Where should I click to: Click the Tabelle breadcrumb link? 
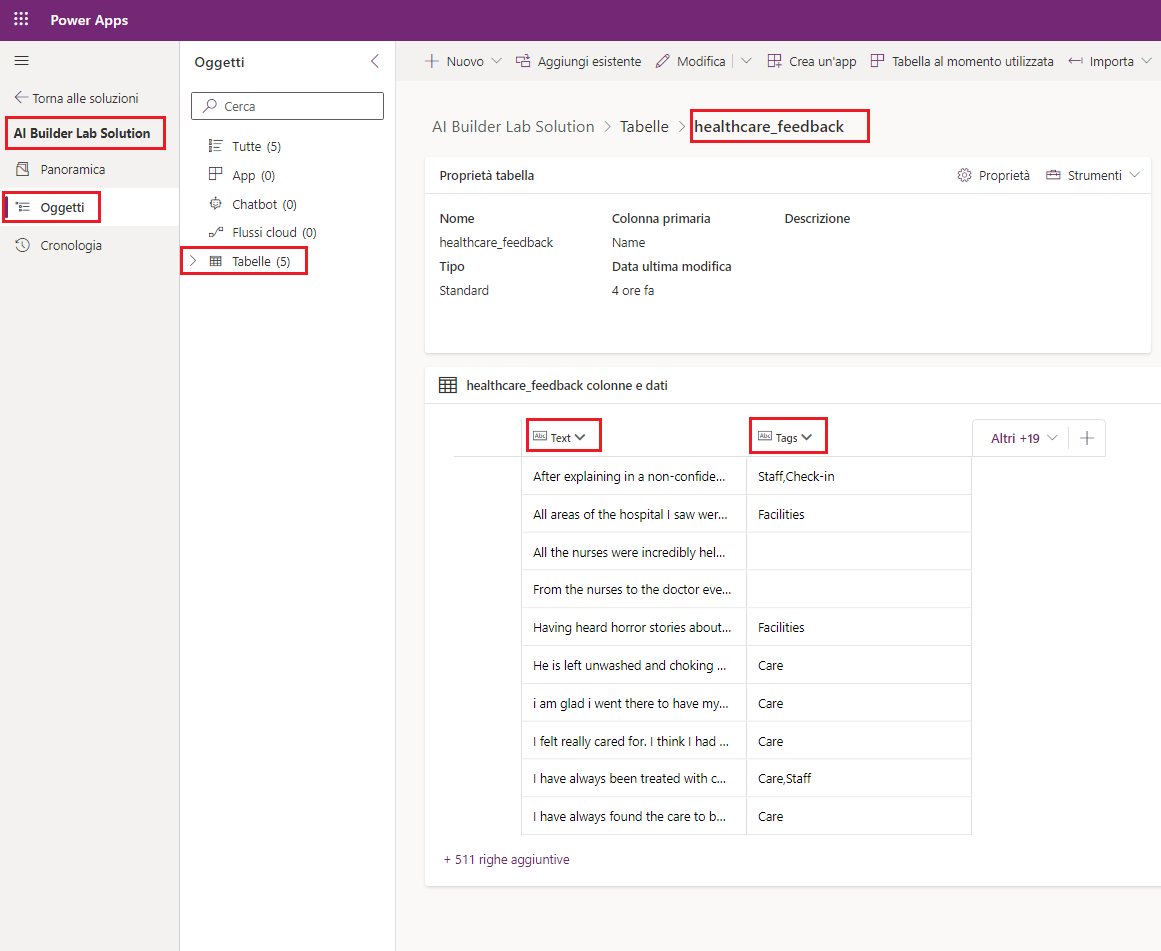pos(644,127)
